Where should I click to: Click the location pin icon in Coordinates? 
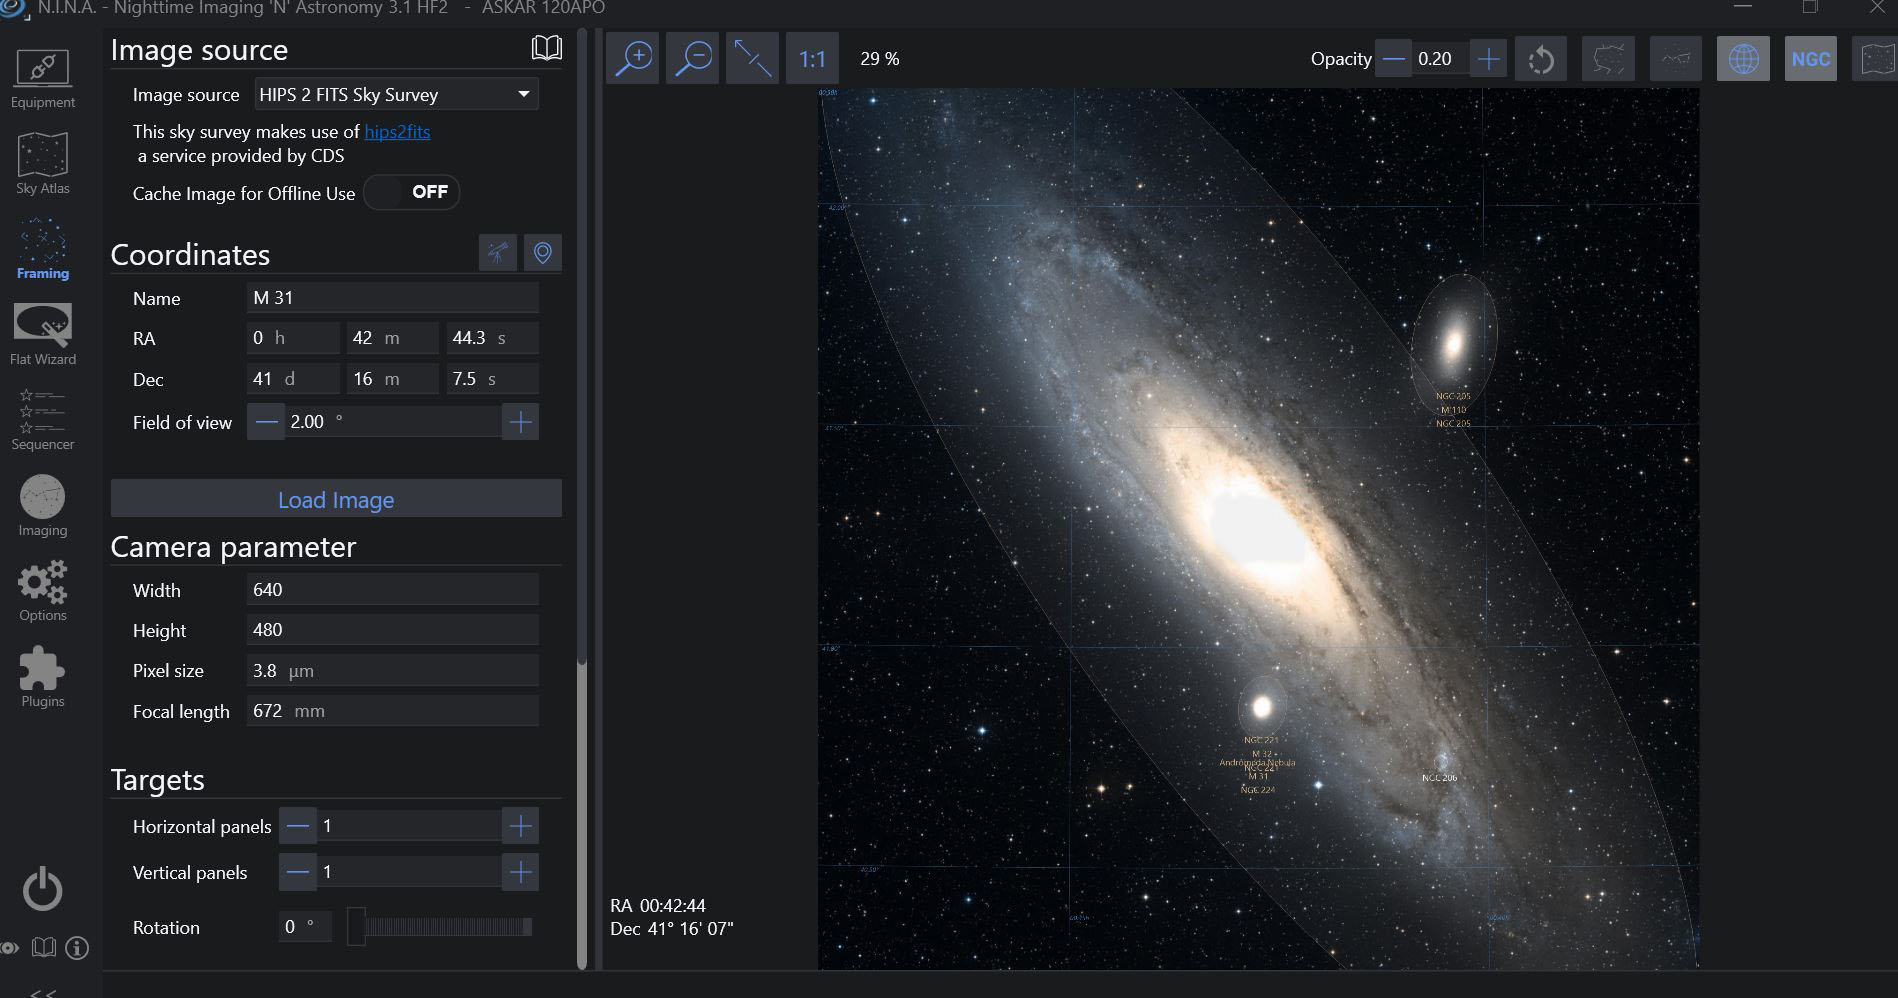(x=543, y=253)
